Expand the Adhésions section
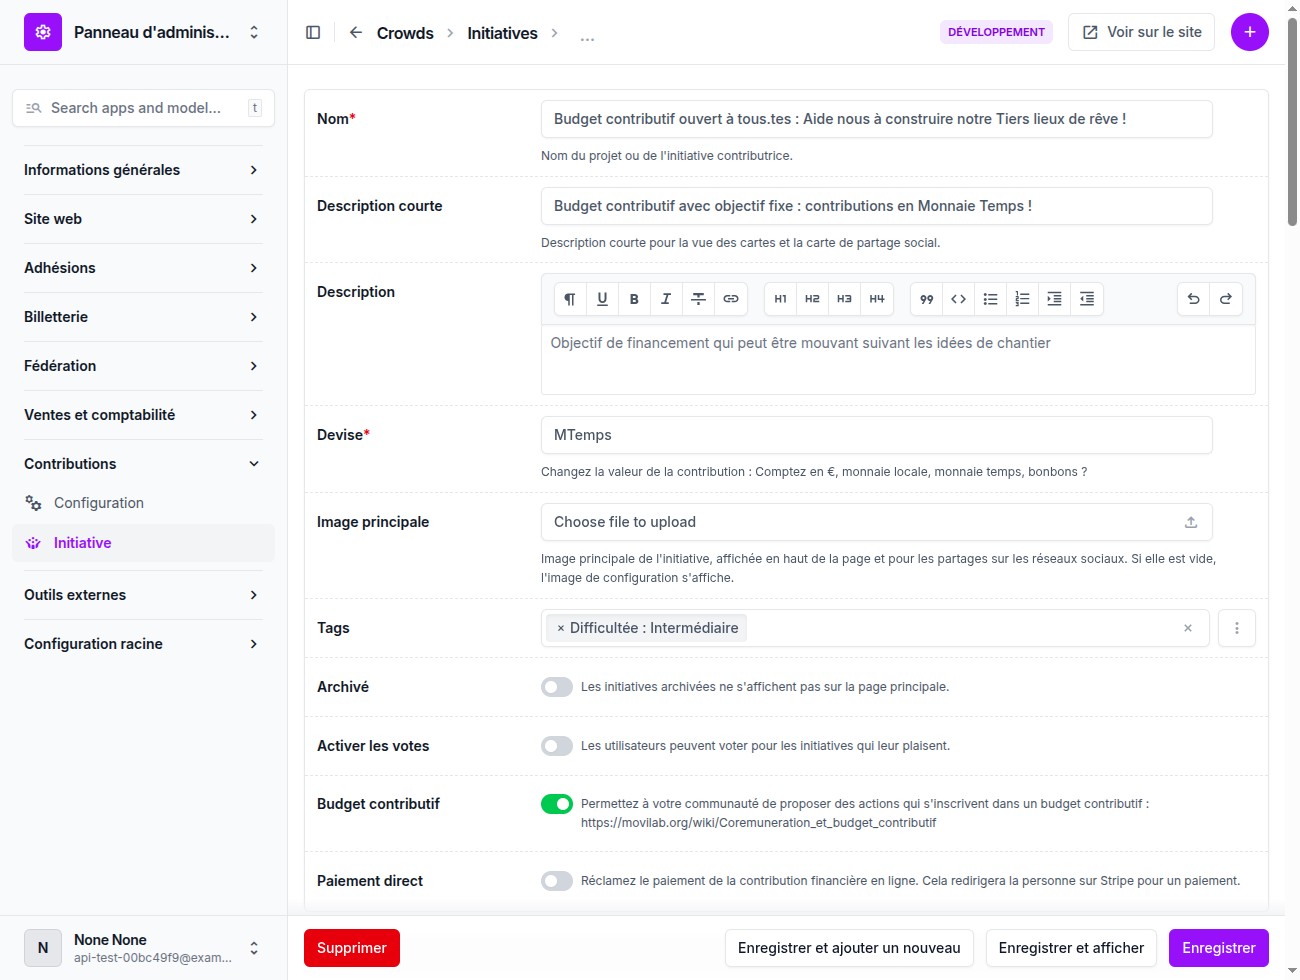1300x980 pixels. 143,268
